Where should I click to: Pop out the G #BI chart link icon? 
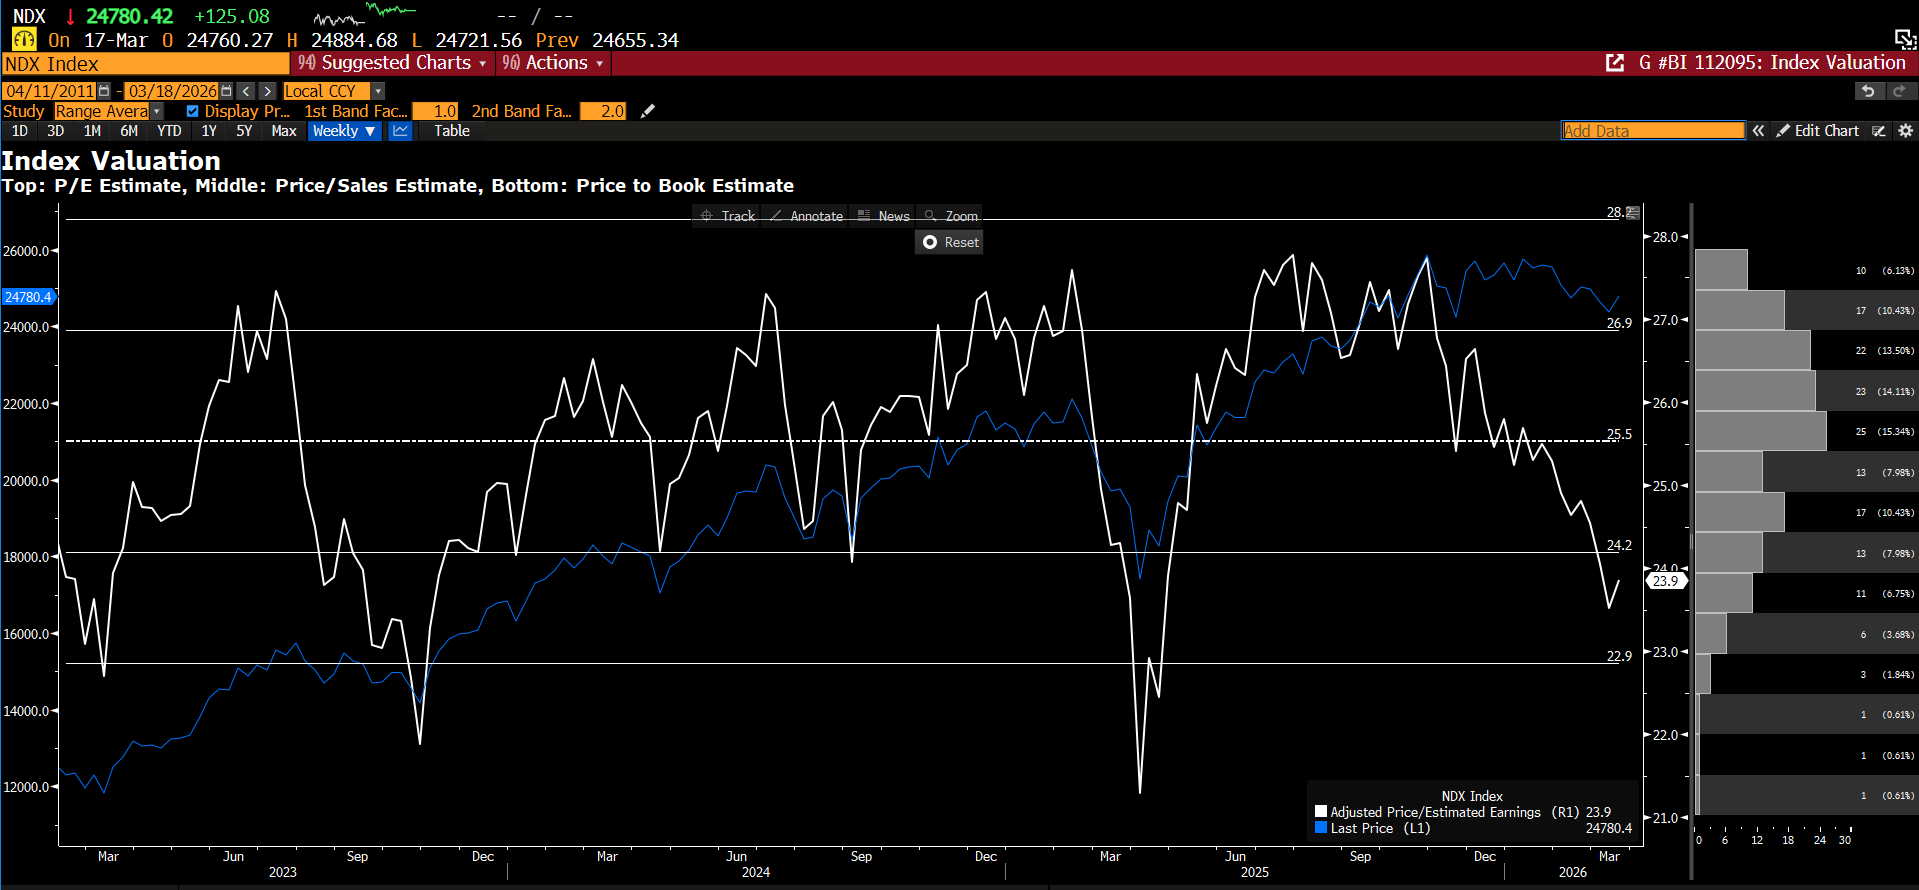(x=1614, y=63)
